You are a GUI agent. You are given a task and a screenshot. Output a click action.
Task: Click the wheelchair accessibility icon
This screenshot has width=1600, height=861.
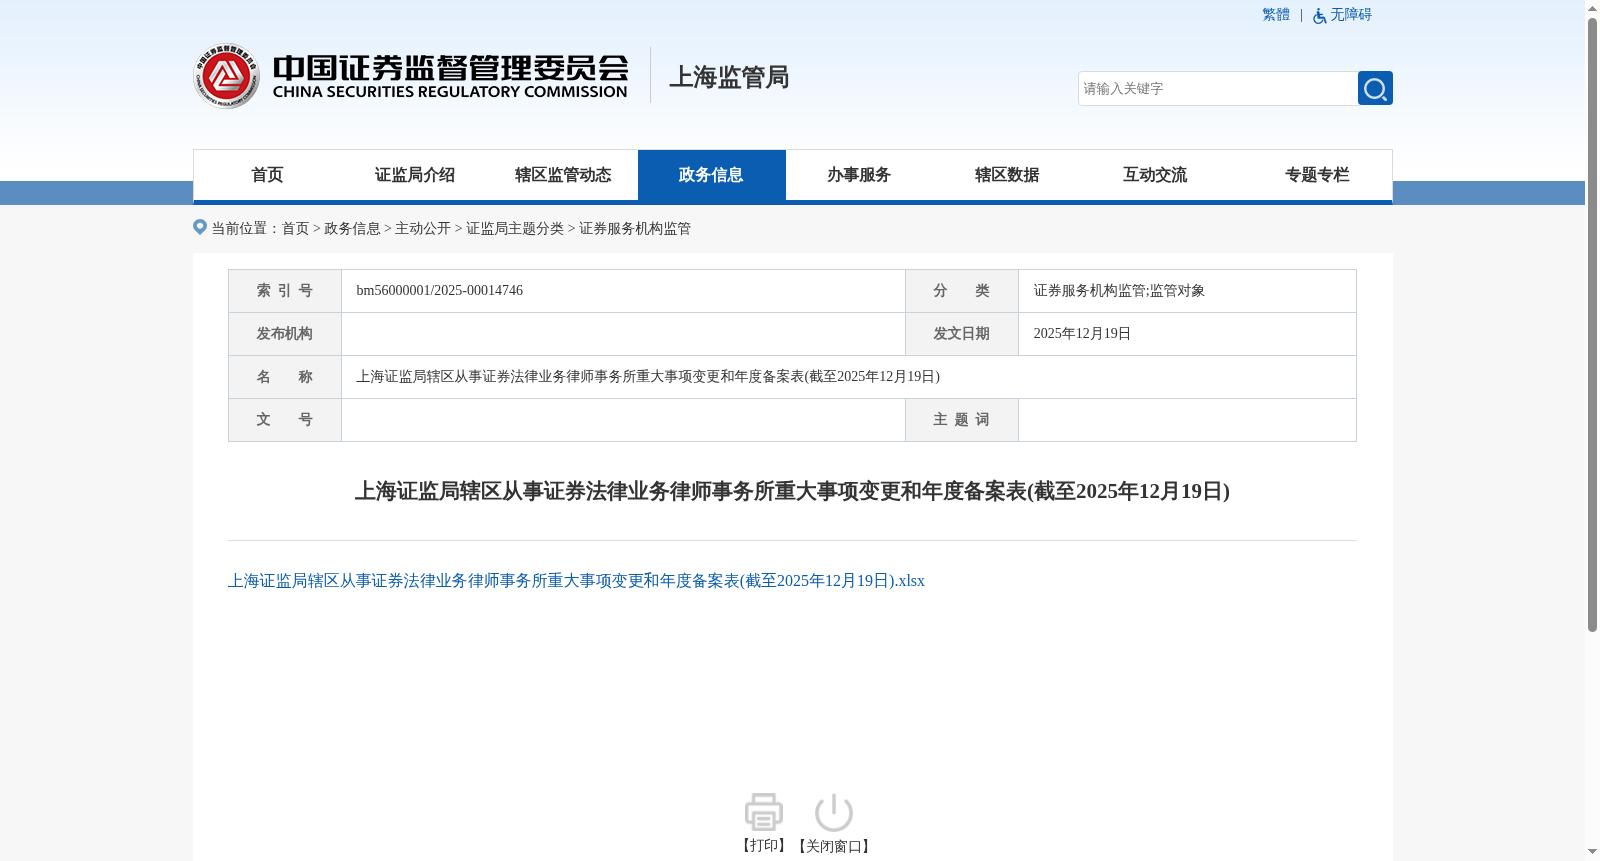pos(1320,16)
